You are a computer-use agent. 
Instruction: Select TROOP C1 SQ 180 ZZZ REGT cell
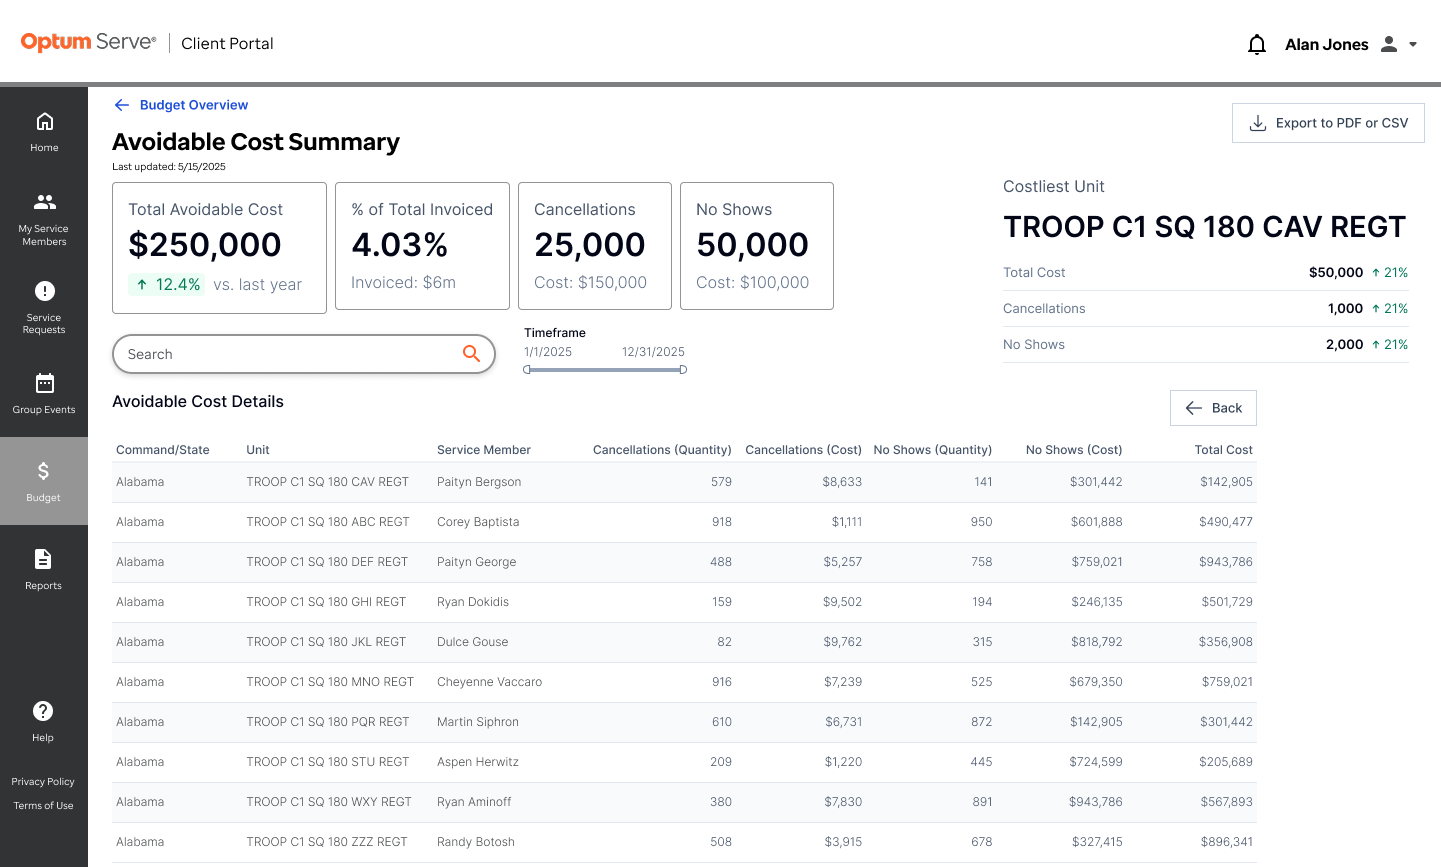pyautogui.click(x=327, y=842)
